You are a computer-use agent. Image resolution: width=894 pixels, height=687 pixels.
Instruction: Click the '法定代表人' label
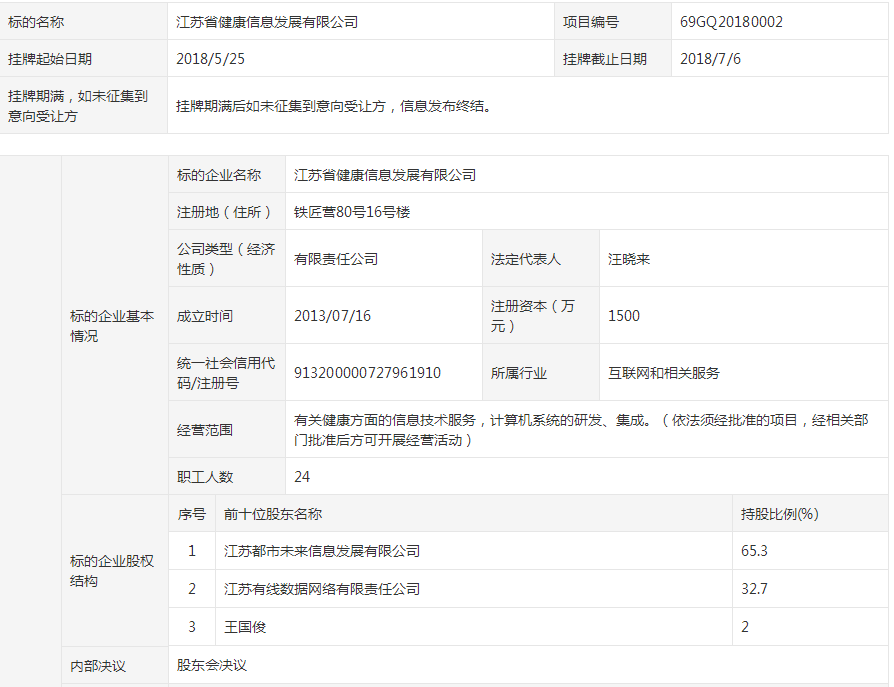point(526,259)
